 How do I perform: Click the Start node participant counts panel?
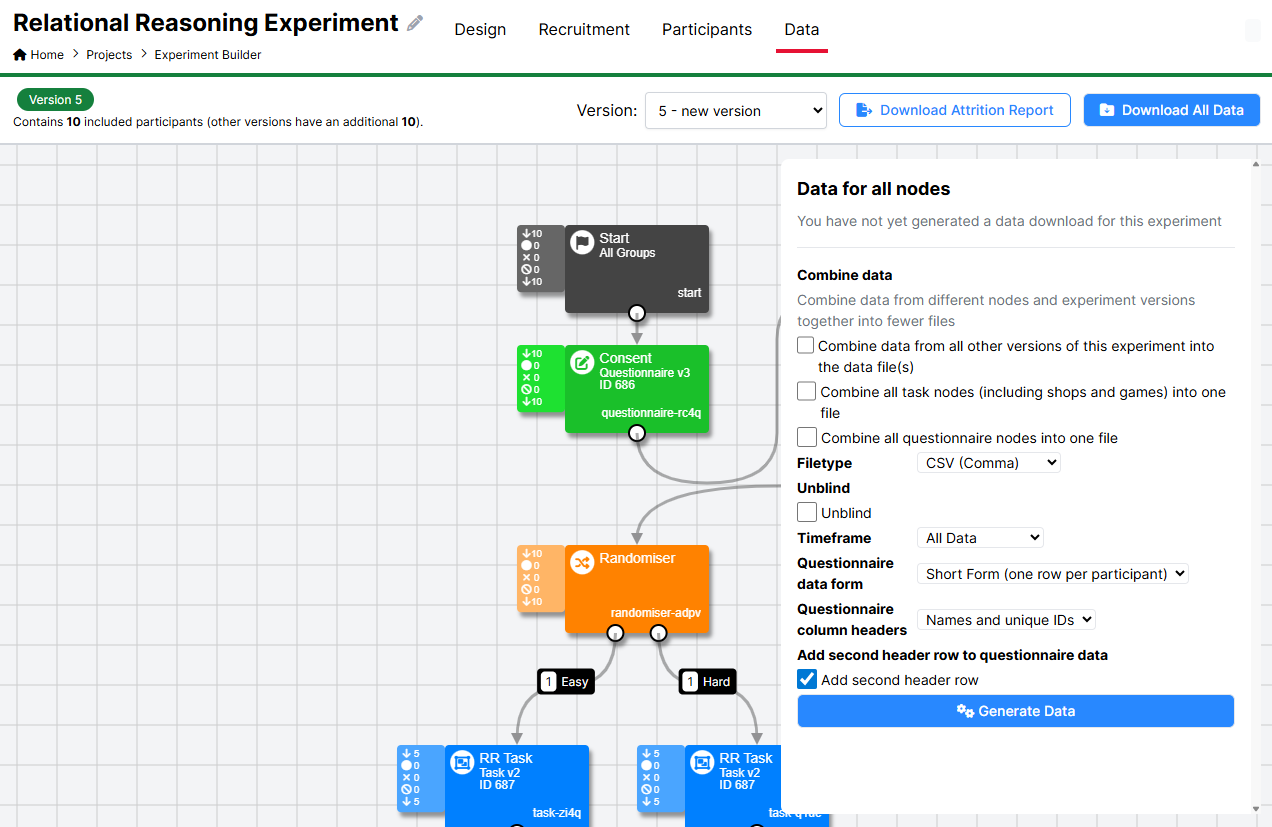click(x=541, y=258)
